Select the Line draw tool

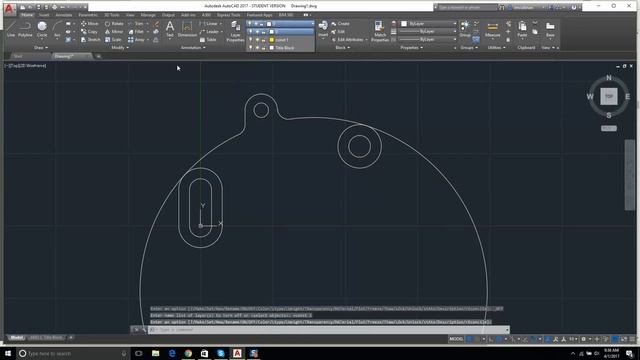pos(11,29)
